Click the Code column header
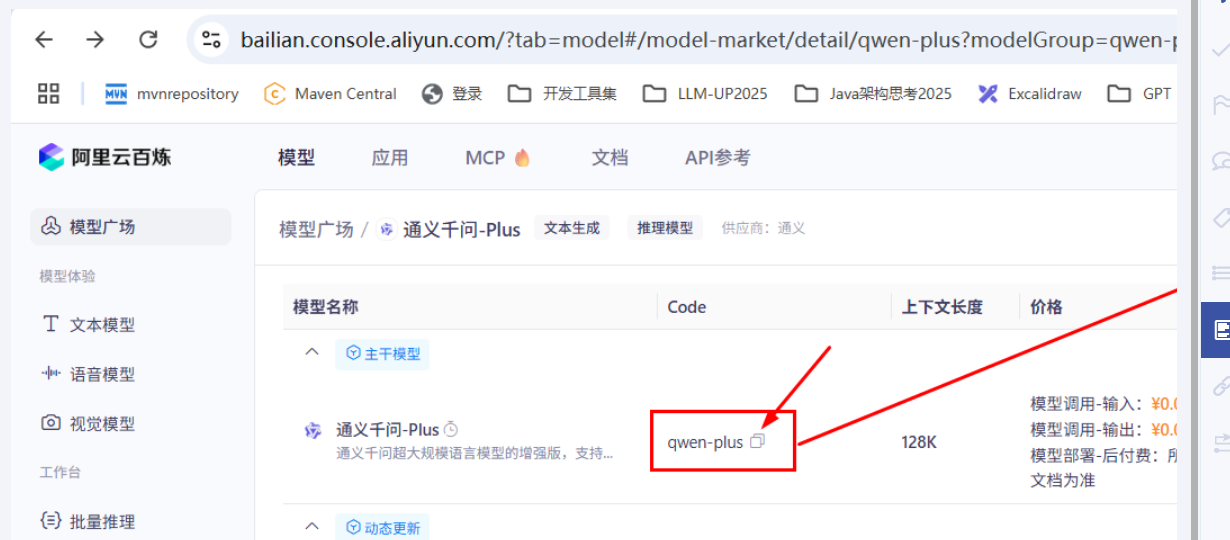 point(687,307)
